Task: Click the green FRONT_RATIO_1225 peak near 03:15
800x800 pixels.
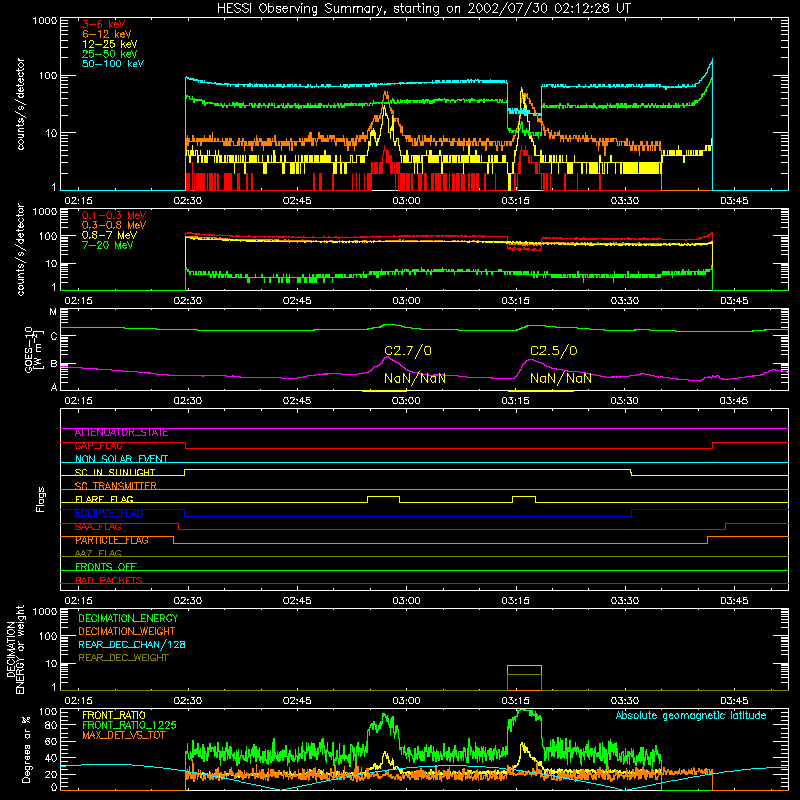Action: (x=524, y=713)
